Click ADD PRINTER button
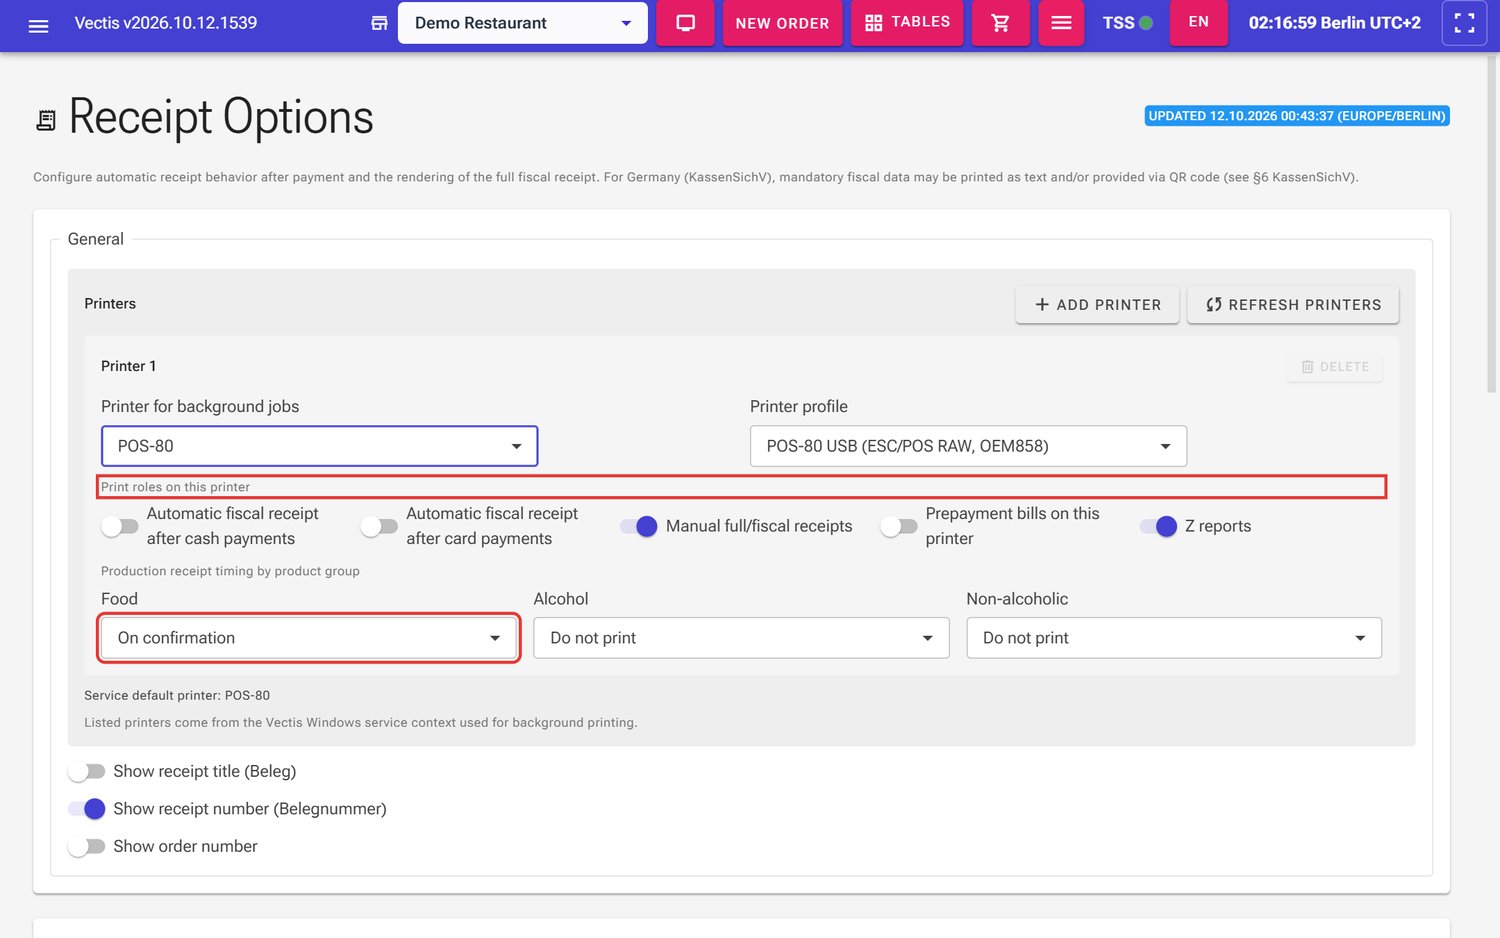Image resolution: width=1500 pixels, height=938 pixels. coord(1097,305)
